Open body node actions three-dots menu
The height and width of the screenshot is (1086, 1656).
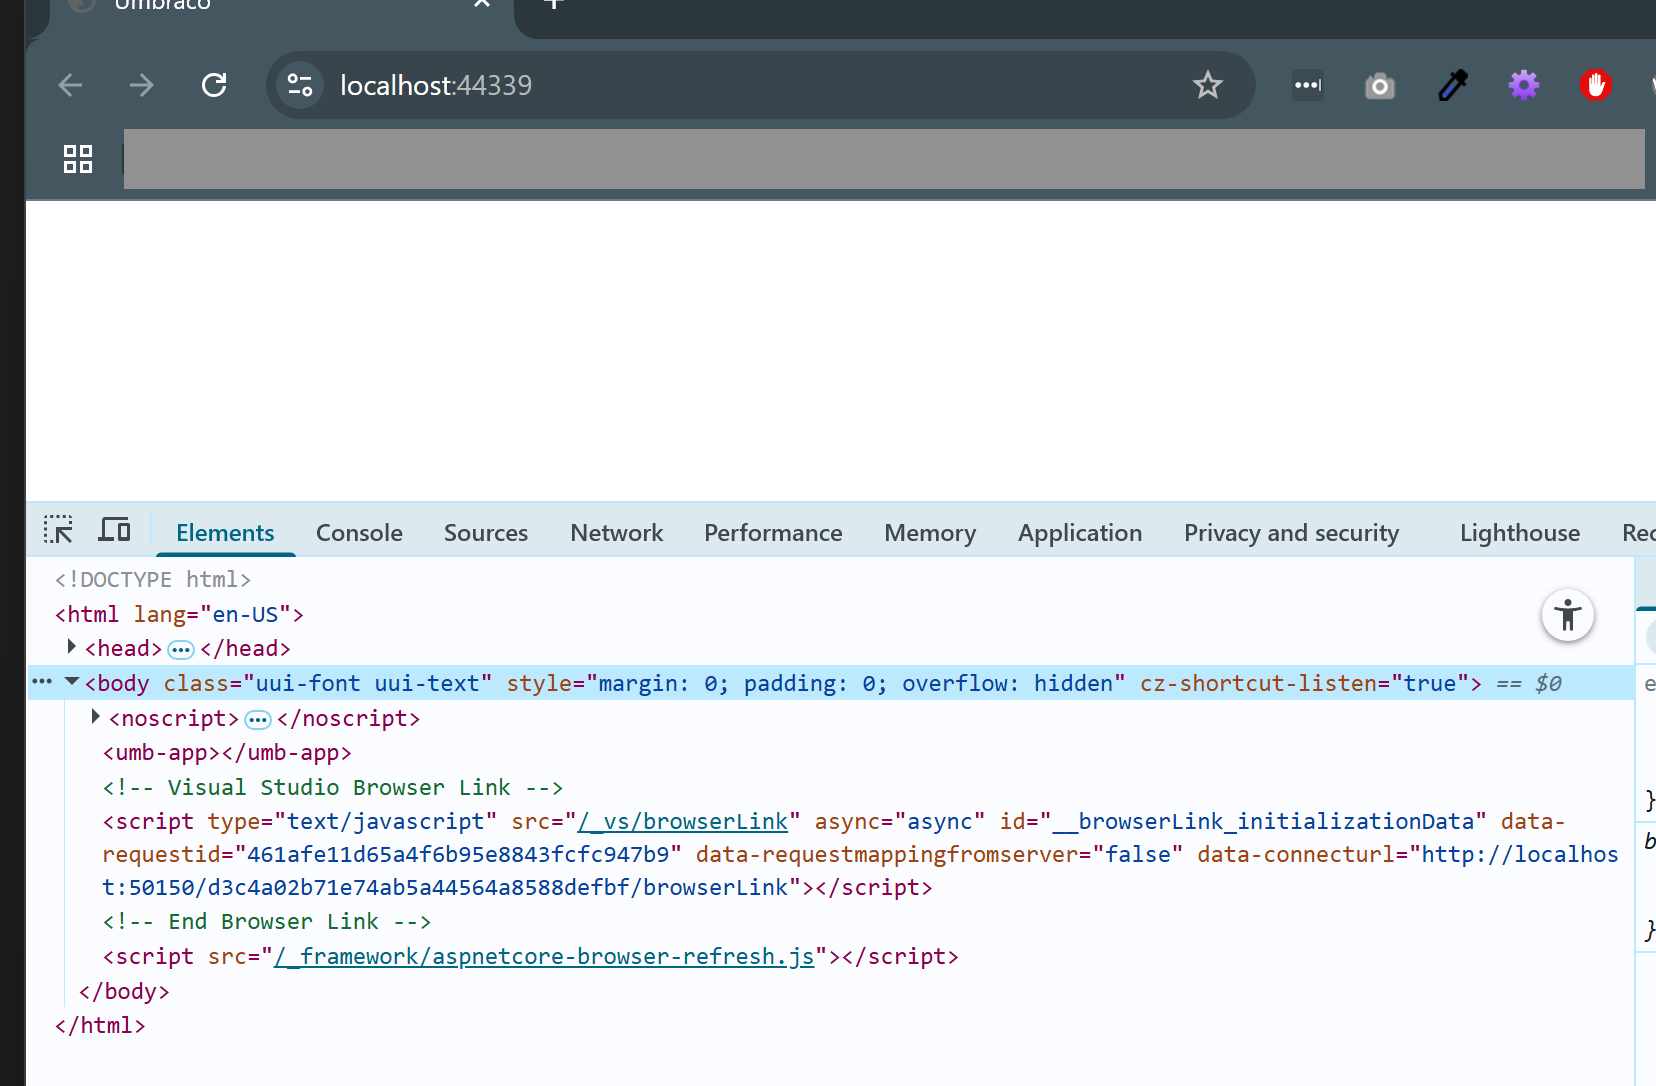[x=42, y=682]
